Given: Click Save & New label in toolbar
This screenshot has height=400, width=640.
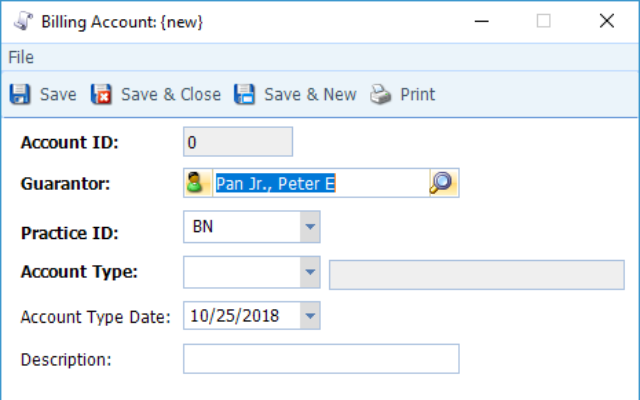Looking at the screenshot, I should click(x=310, y=94).
